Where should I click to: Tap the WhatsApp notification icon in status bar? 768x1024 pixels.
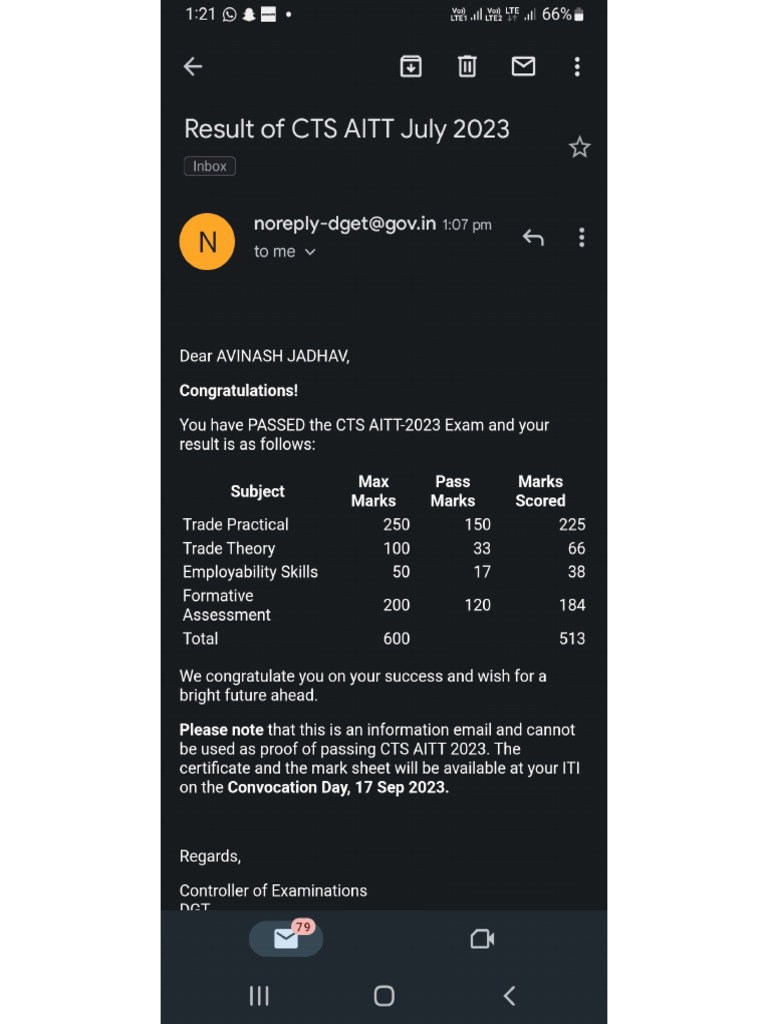(x=230, y=14)
